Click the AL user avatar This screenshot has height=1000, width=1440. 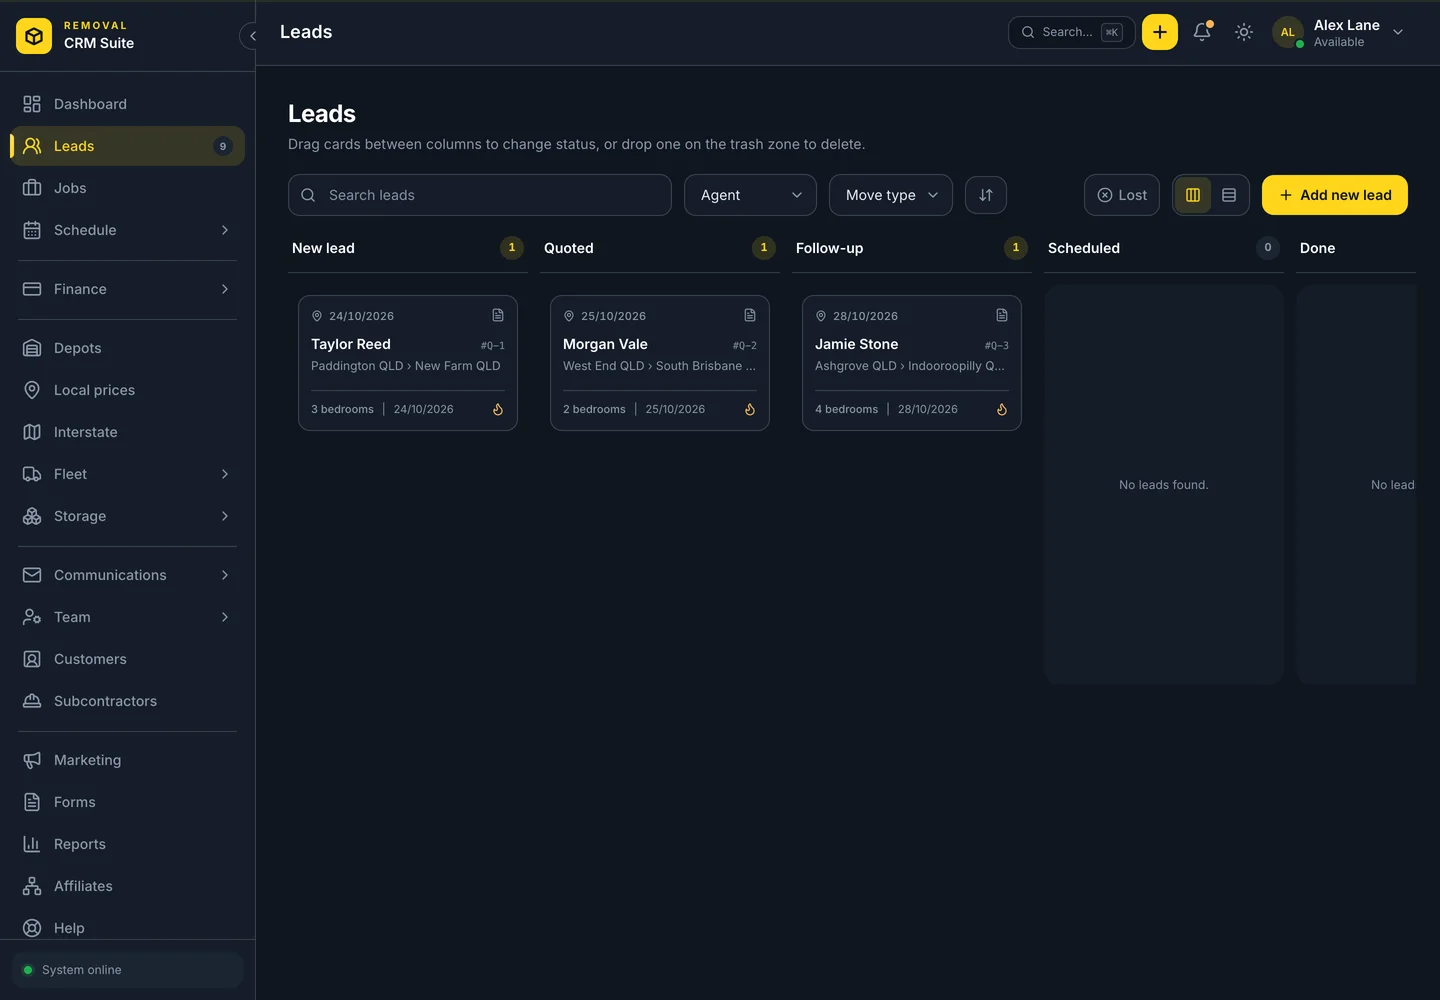[1288, 32]
